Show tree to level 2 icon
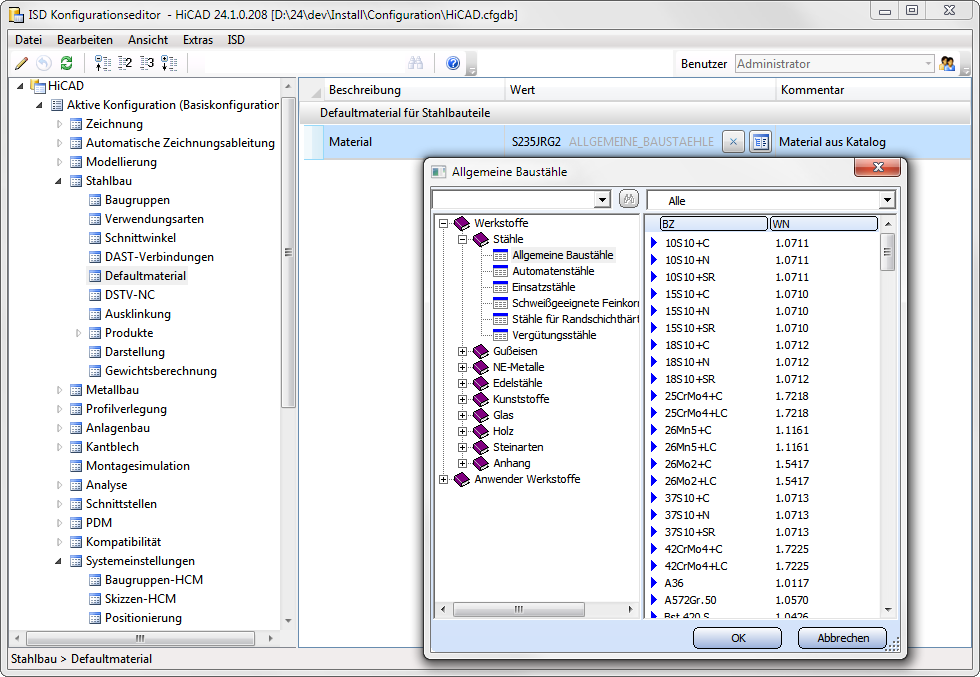The height and width of the screenshot is (677, 980). (125, 63)
